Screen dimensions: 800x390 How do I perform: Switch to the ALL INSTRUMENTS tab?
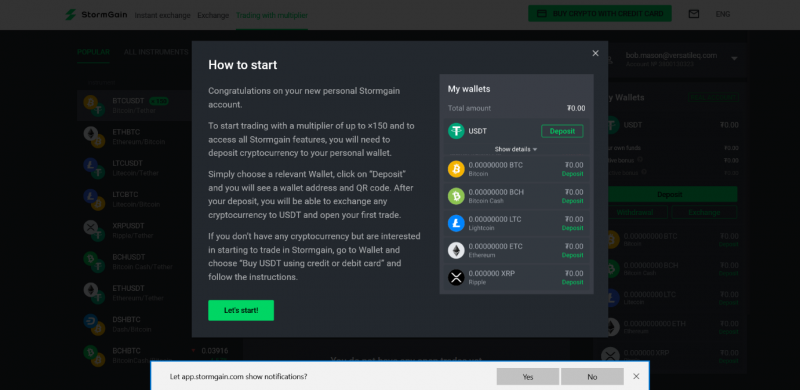(x=156, y=52)
